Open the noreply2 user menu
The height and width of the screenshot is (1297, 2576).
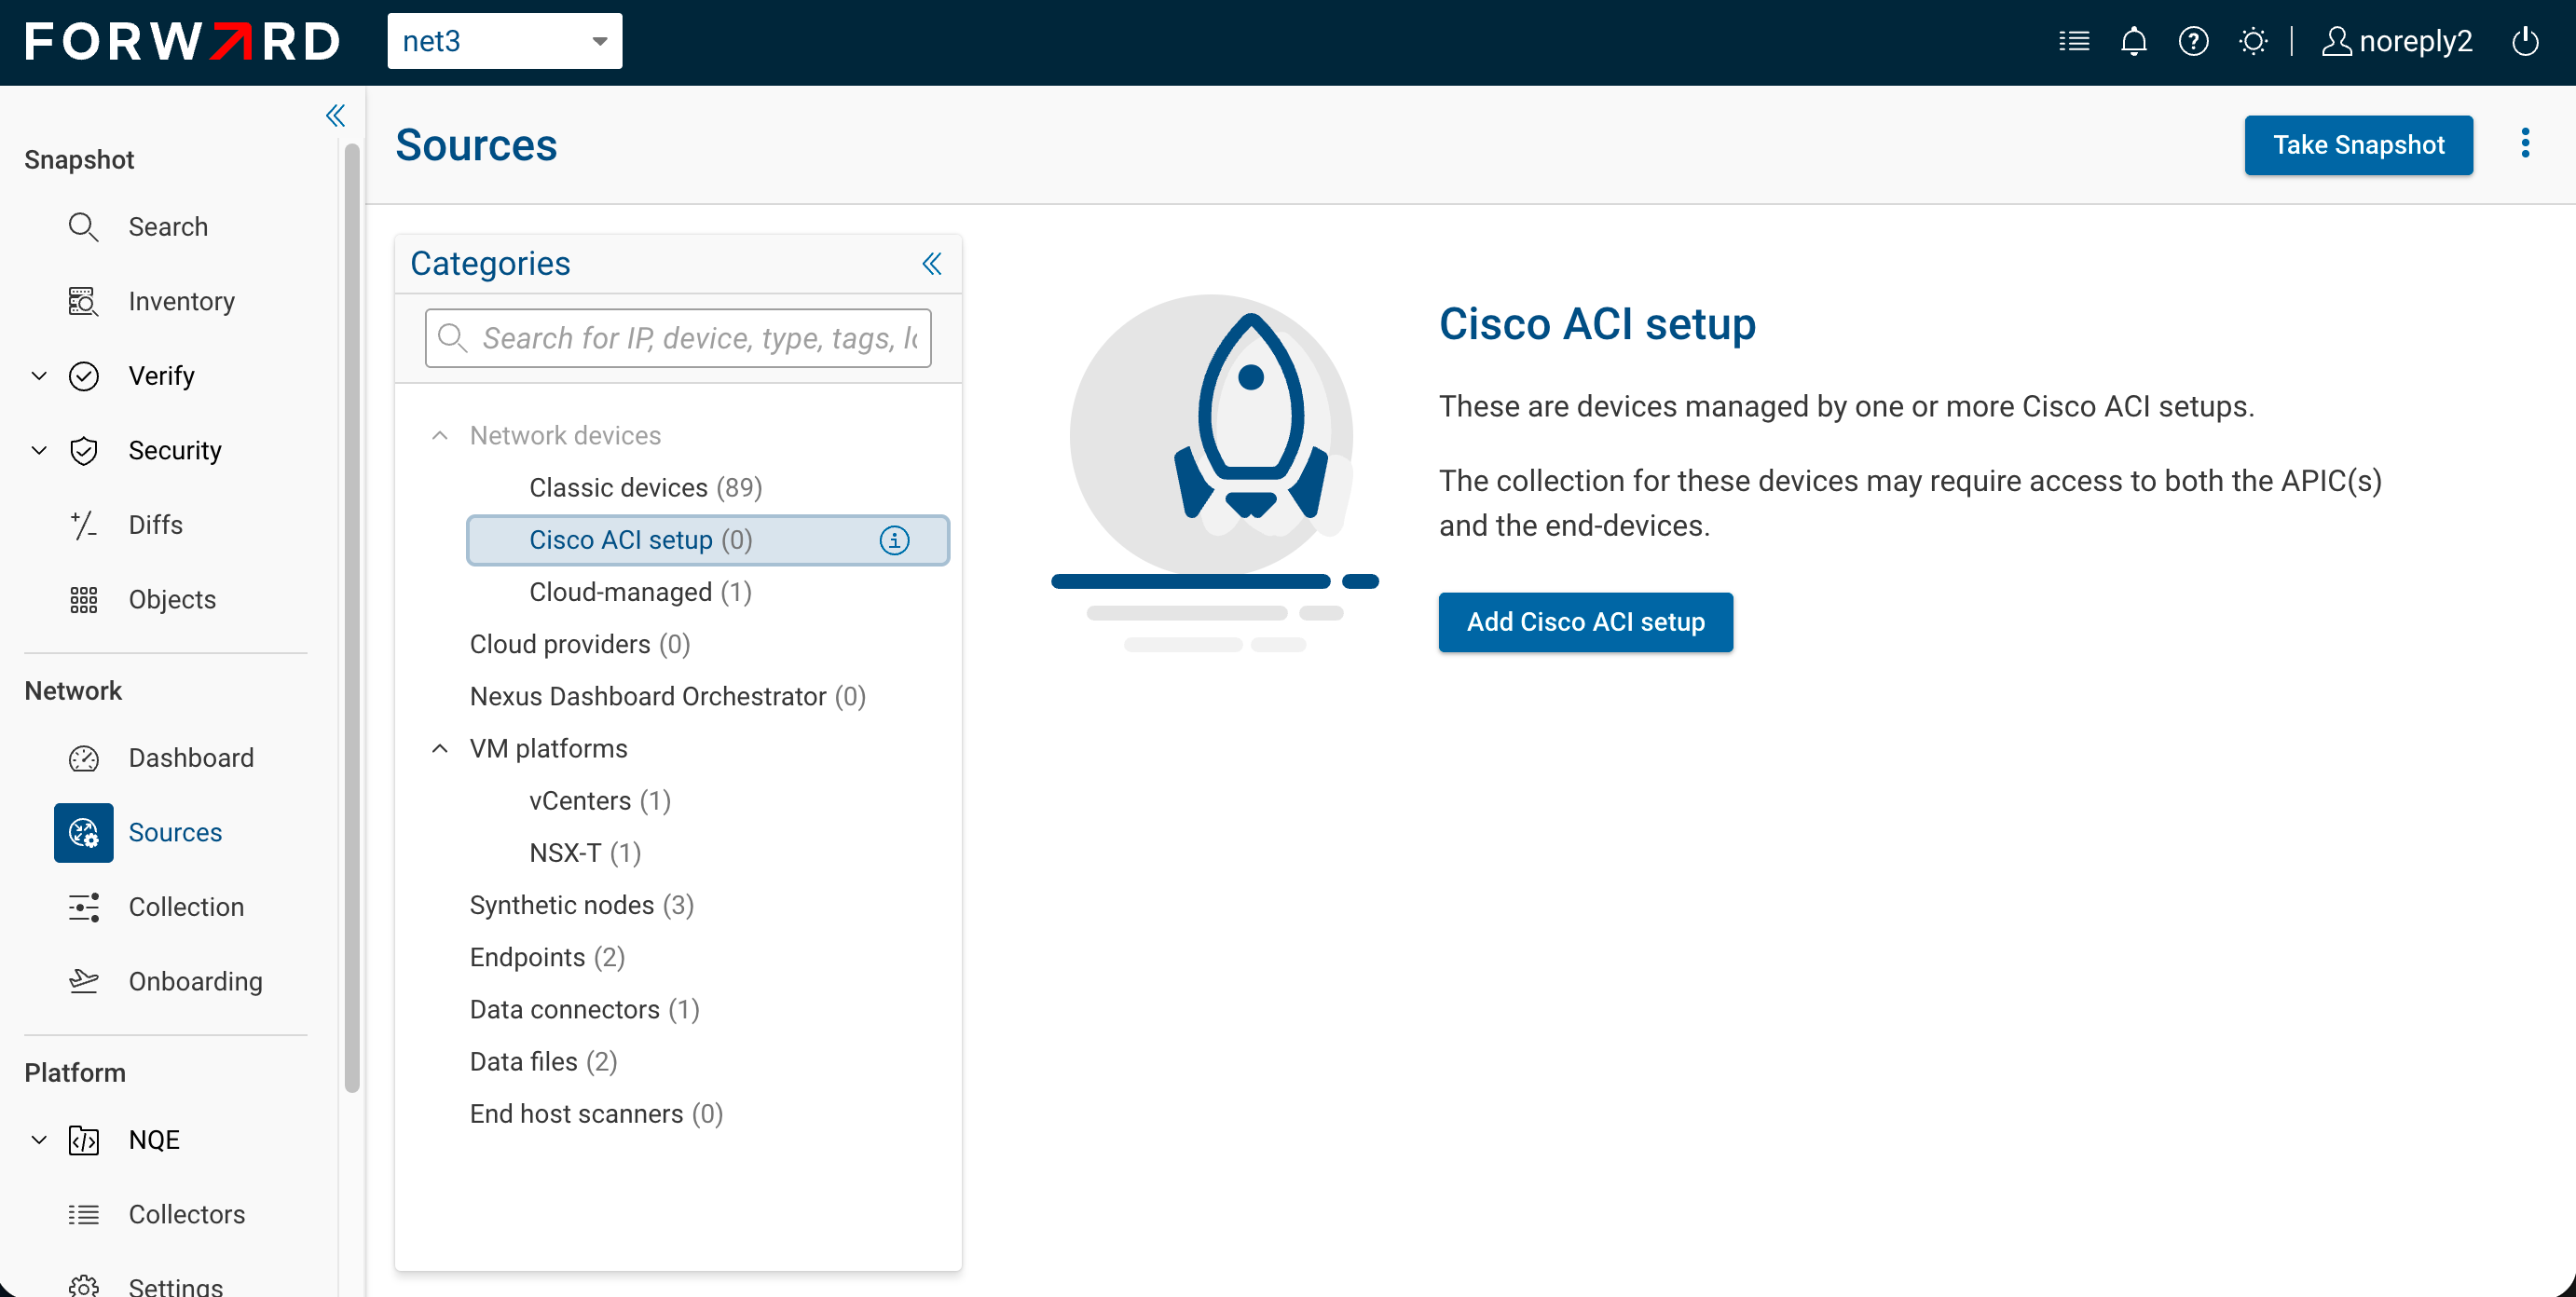point(2396,41)
